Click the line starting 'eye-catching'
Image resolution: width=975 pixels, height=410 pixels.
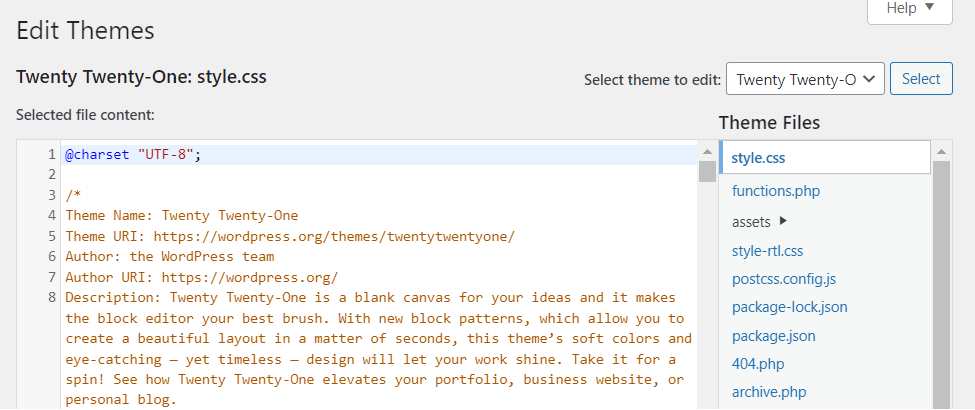point(371,359)
